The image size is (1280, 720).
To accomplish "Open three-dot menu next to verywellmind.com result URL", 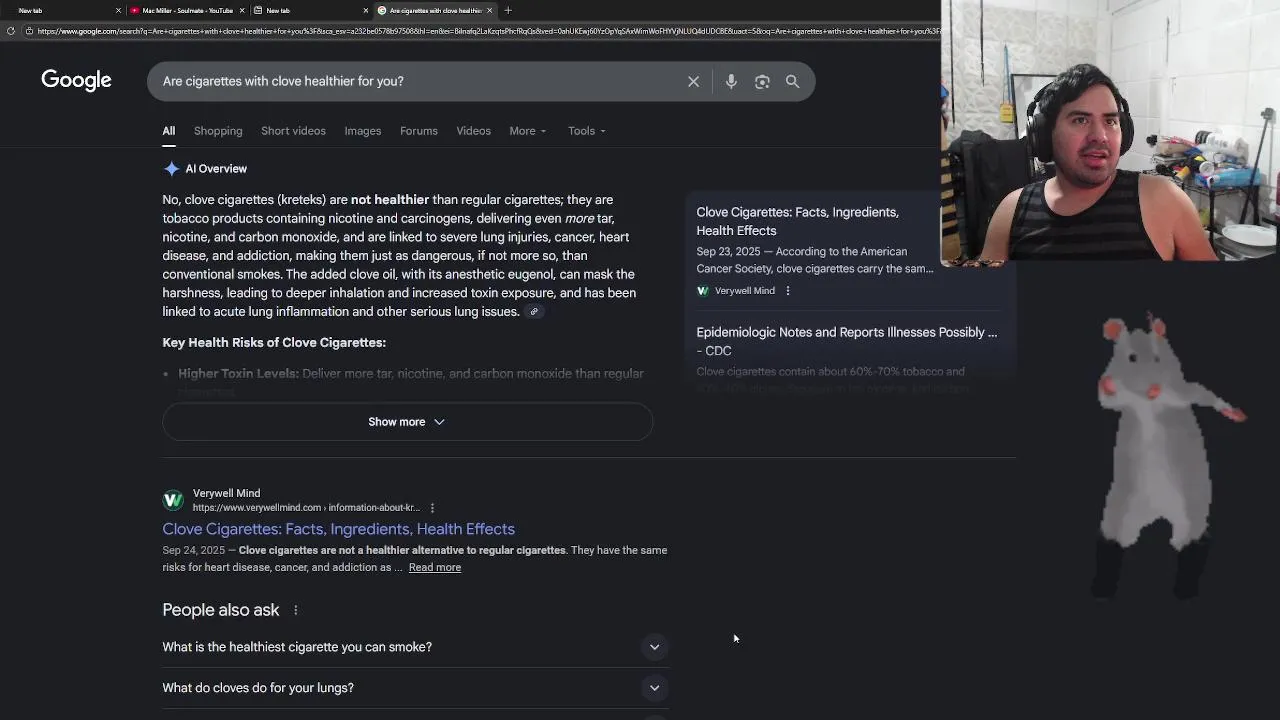I will pyautogui.click(x=432, y=508).
